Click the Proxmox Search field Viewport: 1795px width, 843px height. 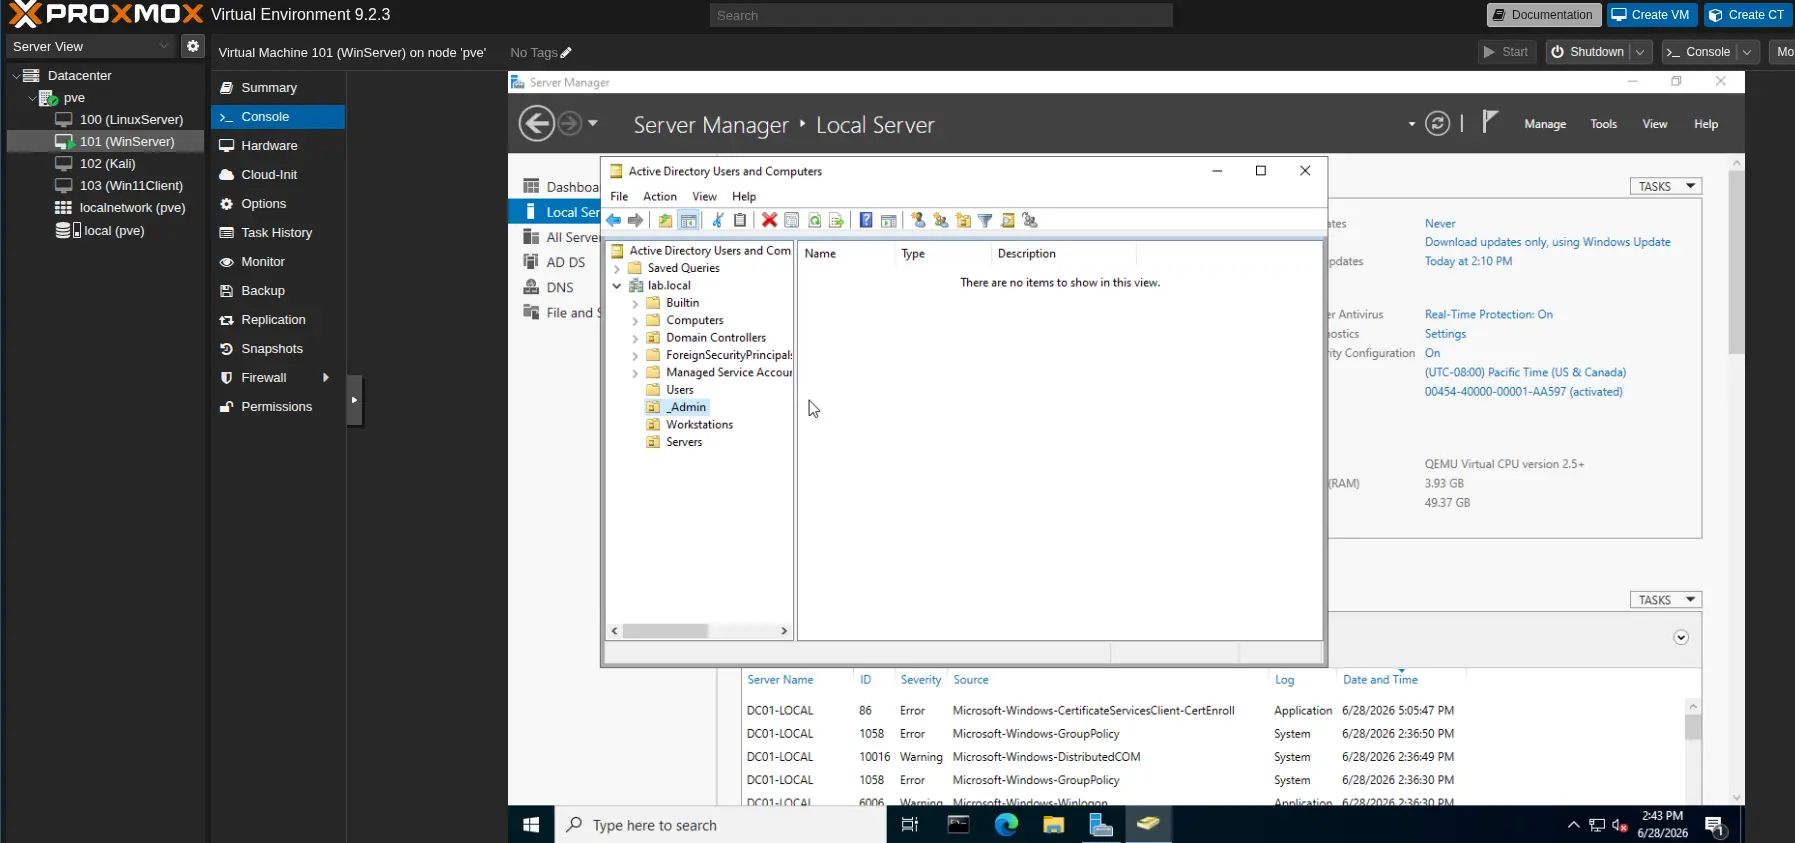[941, 15]
